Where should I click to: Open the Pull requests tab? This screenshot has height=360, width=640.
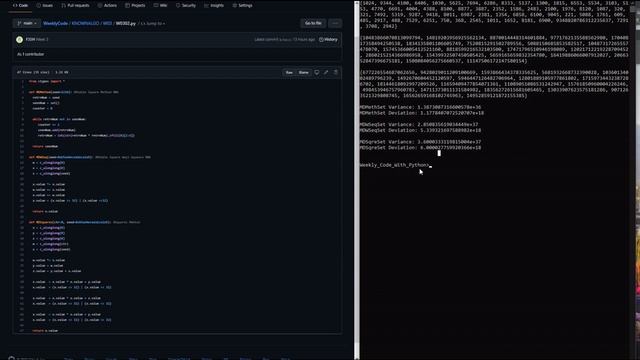click(76, 5)
